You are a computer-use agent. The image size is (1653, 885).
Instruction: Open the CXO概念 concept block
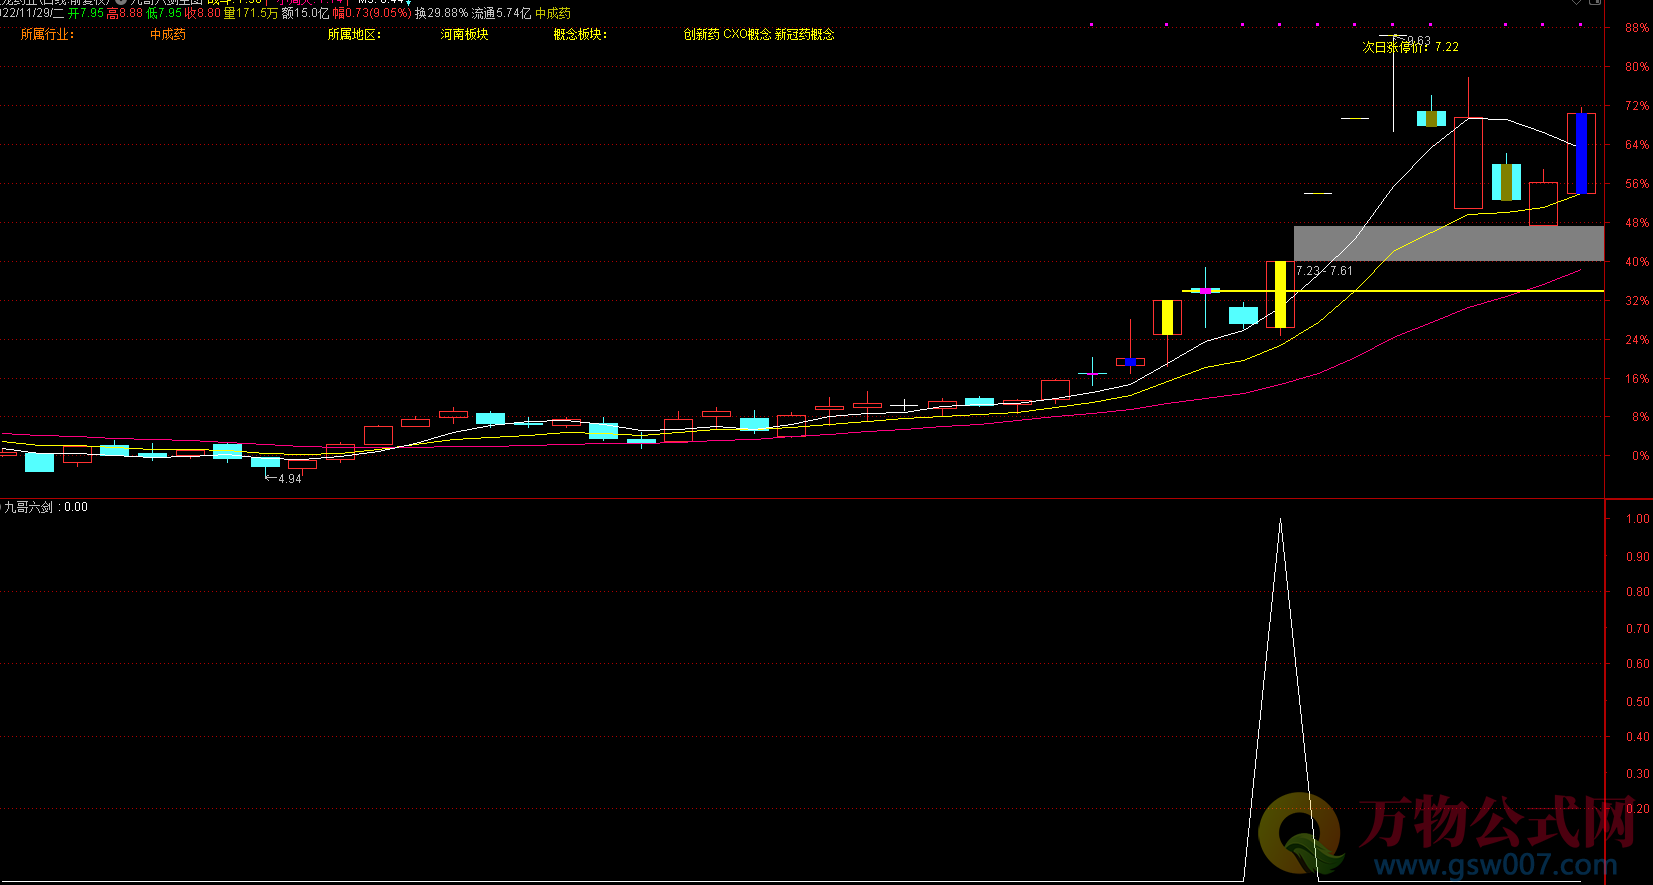747,34
